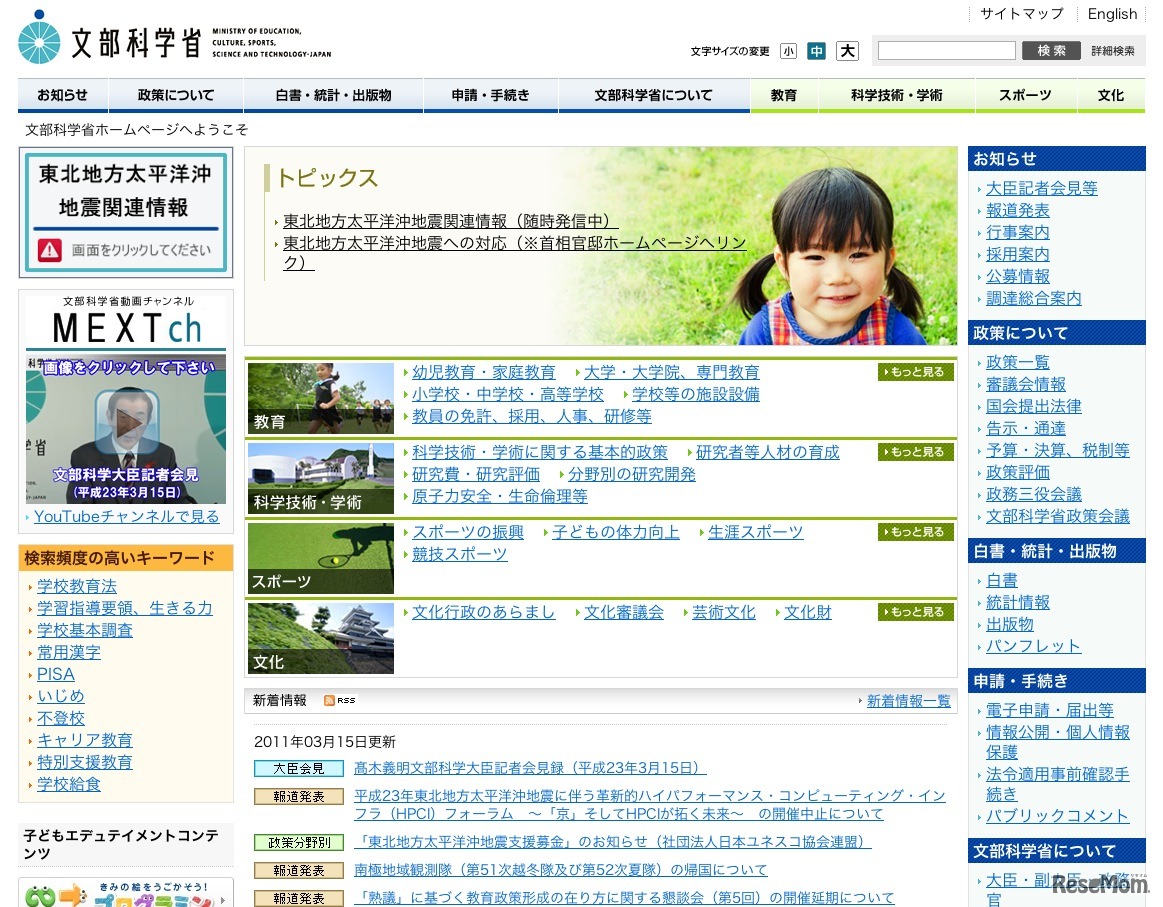1163x907 pixels.
Task: Focus the site search text field
Action: pos(946,51)
